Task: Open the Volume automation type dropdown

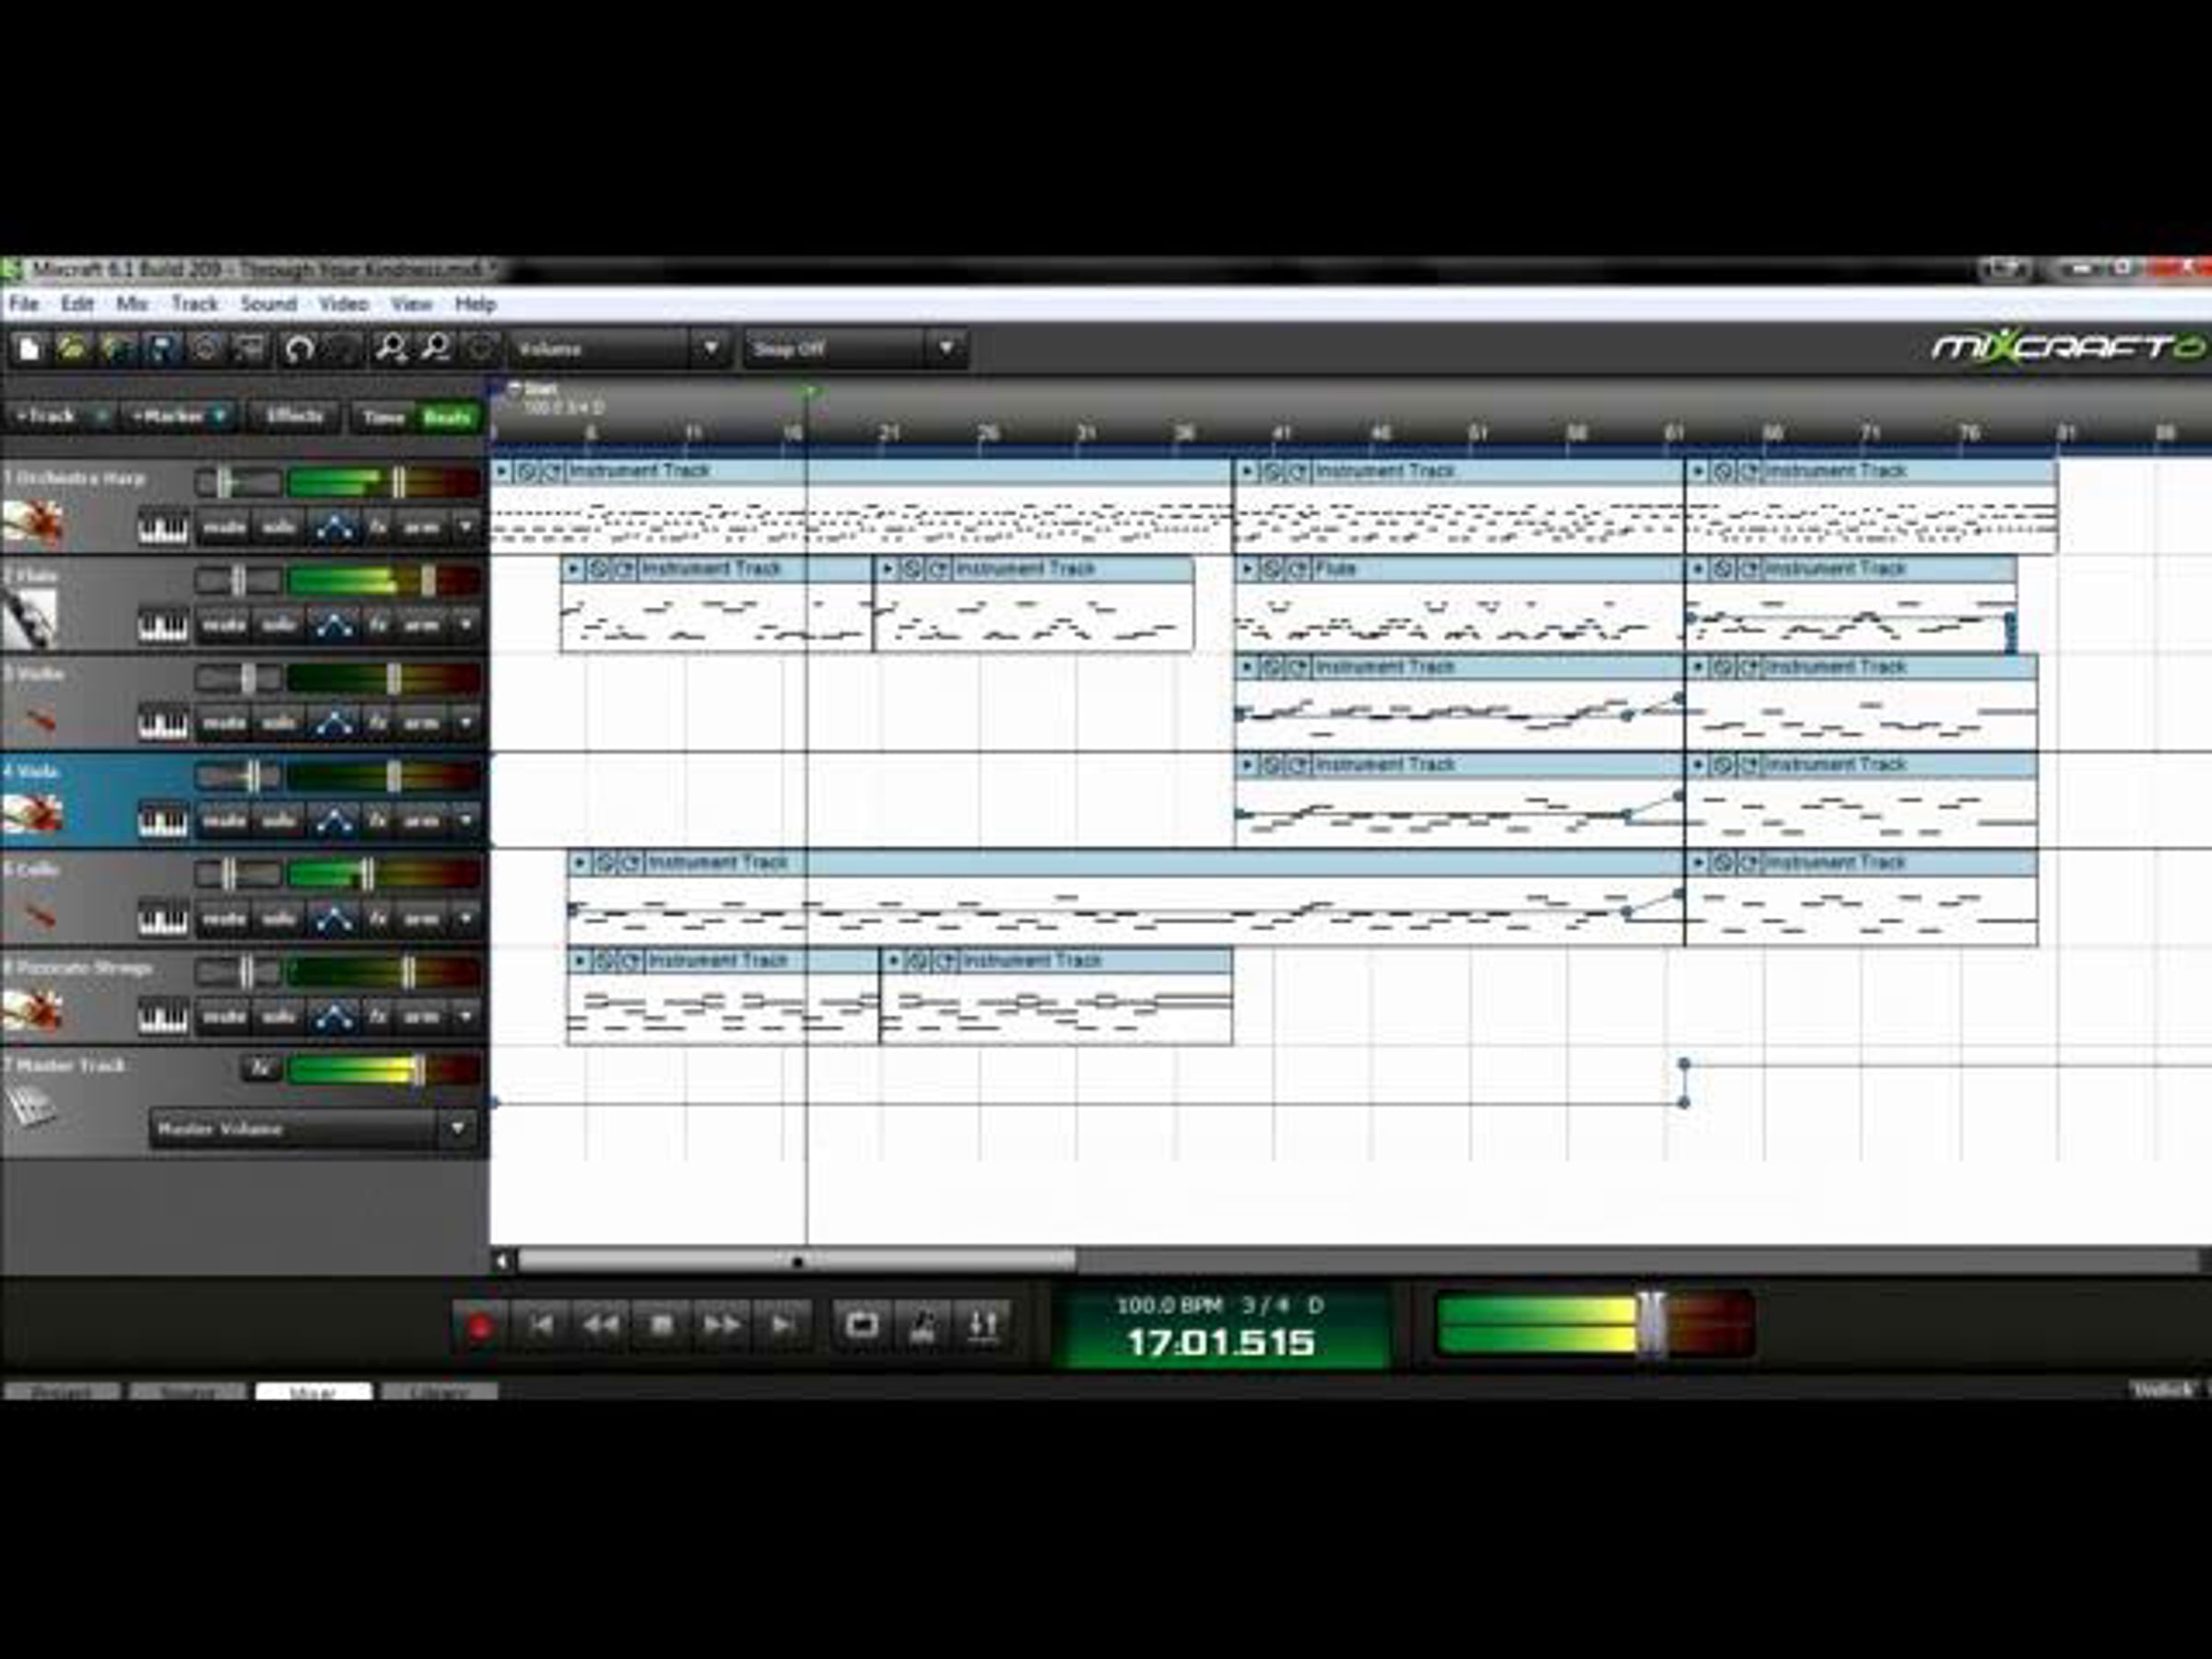Action: (x=710, y=348)
